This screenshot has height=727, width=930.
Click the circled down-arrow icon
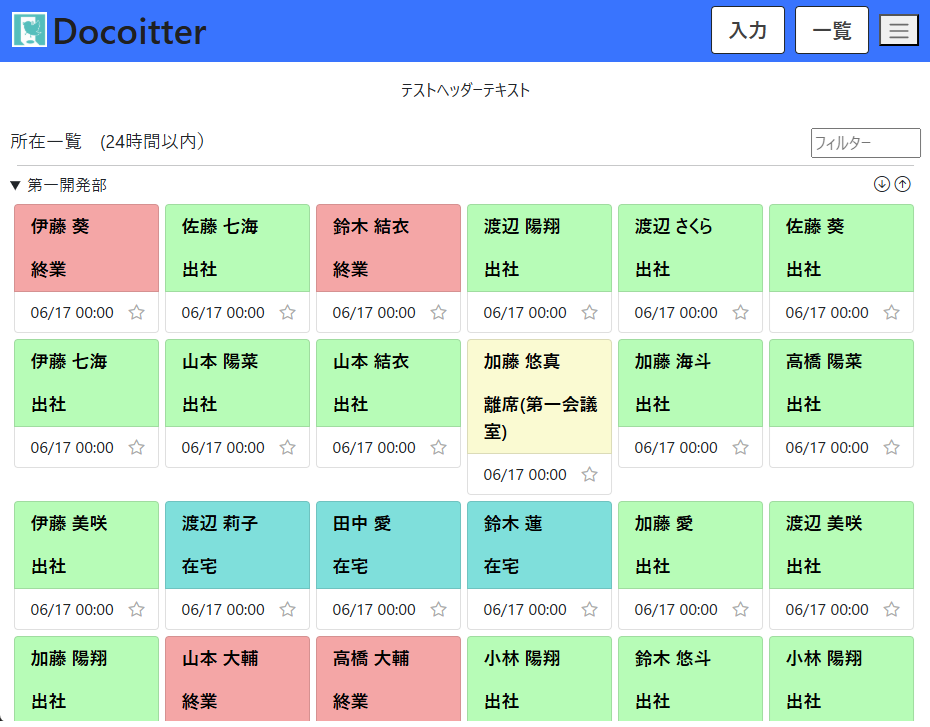tap(881, 184)
